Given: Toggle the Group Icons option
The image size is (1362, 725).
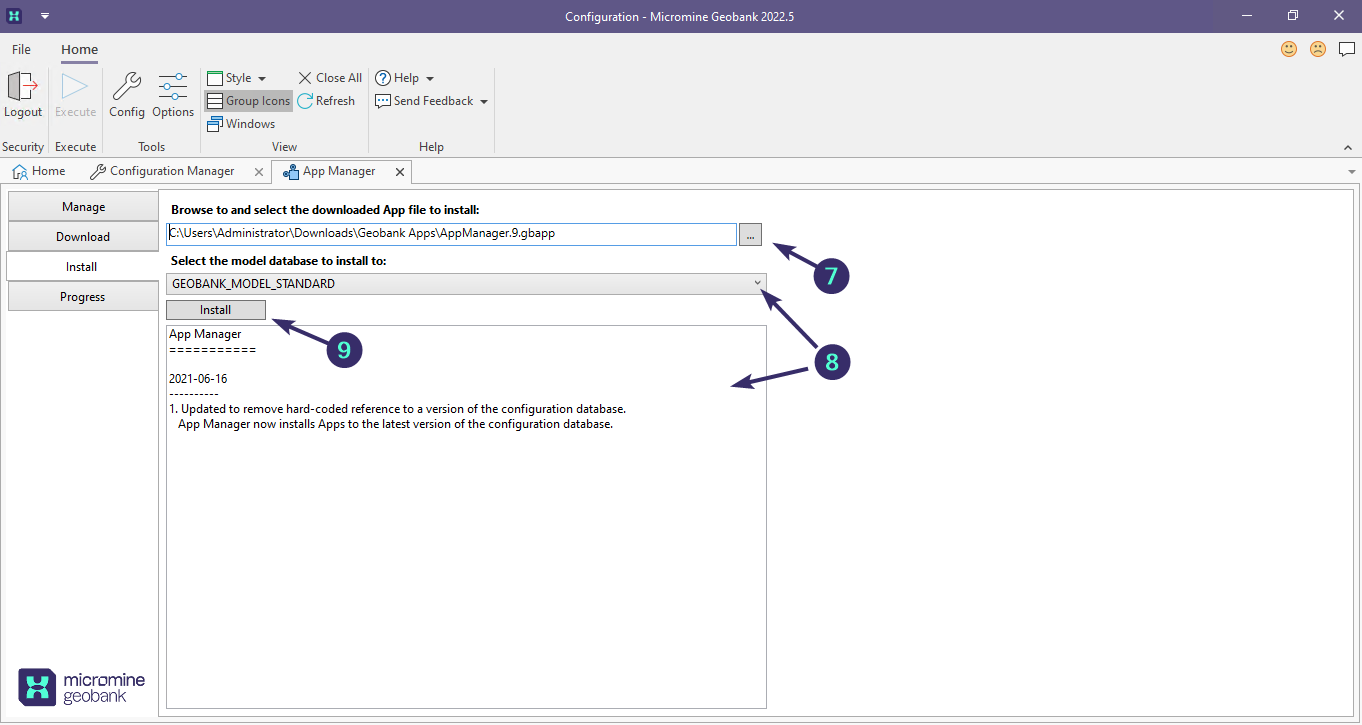Looking at the screenshot, I should (x=248, y=101).
